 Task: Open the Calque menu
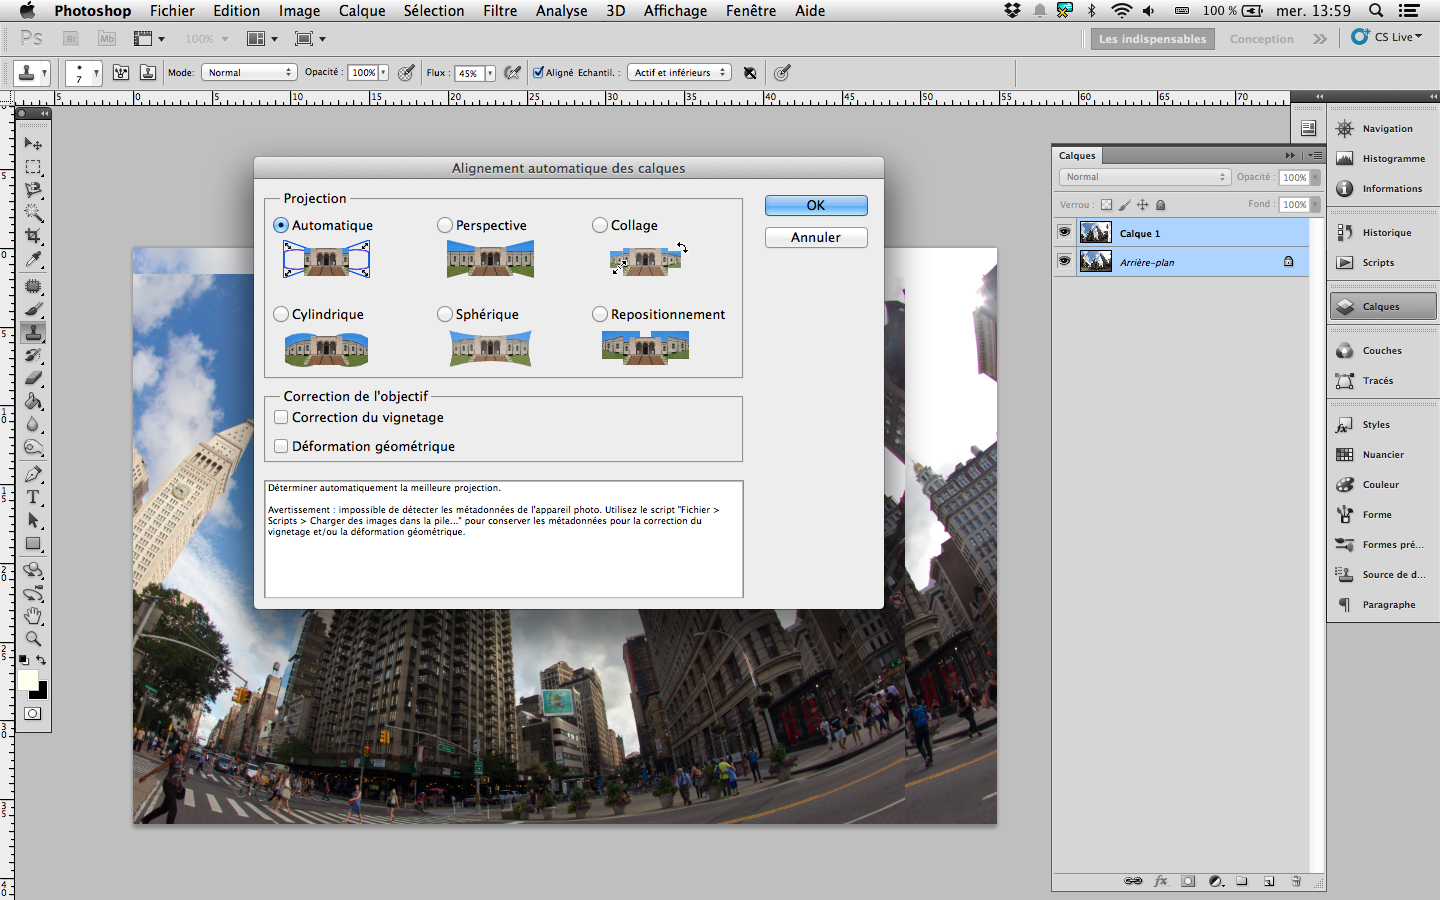(x=362, y=11)
